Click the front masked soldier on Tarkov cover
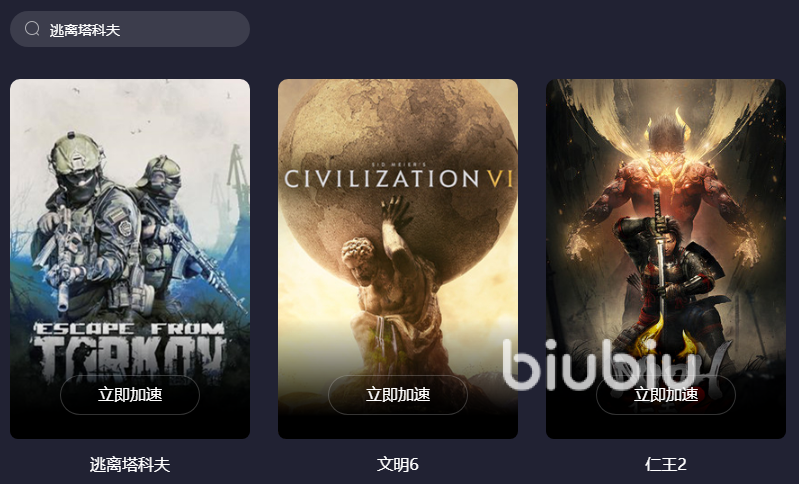The width and height of the screenshot is (799, 484). click(89, 224)
